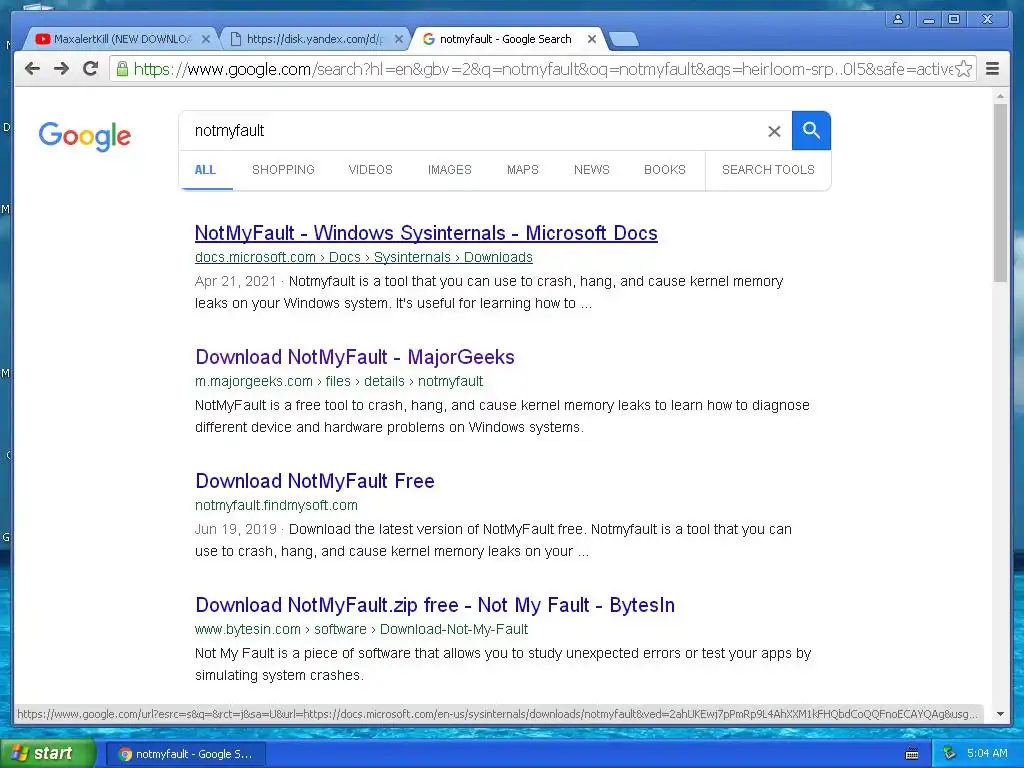1024x768 pixels.
Task: Click the notmyfault Google taskbar button
Action: click(187, 754)
